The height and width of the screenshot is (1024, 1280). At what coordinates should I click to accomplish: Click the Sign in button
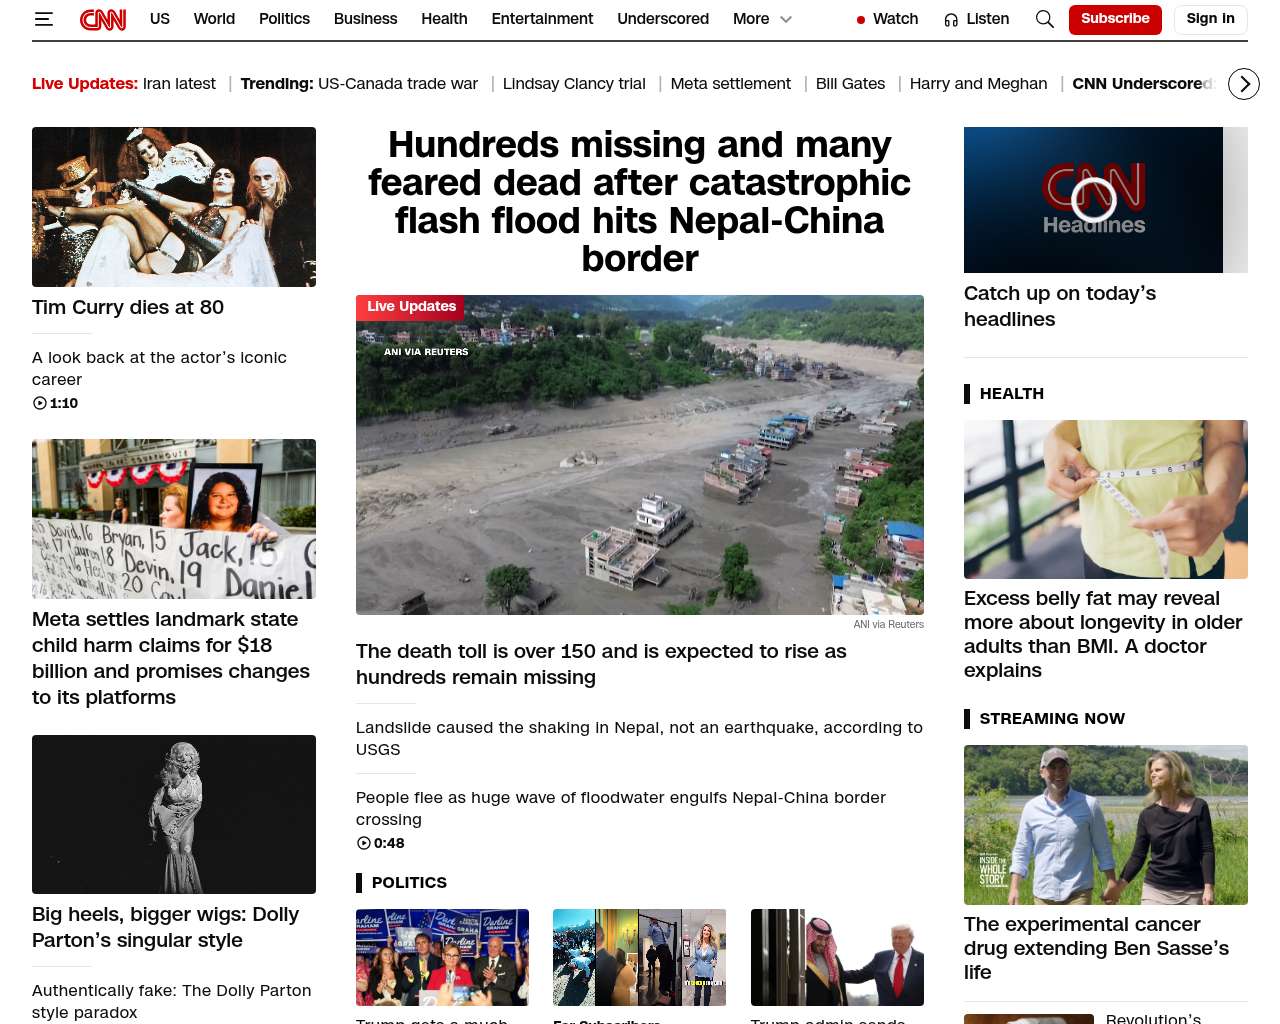[1210, 19]
